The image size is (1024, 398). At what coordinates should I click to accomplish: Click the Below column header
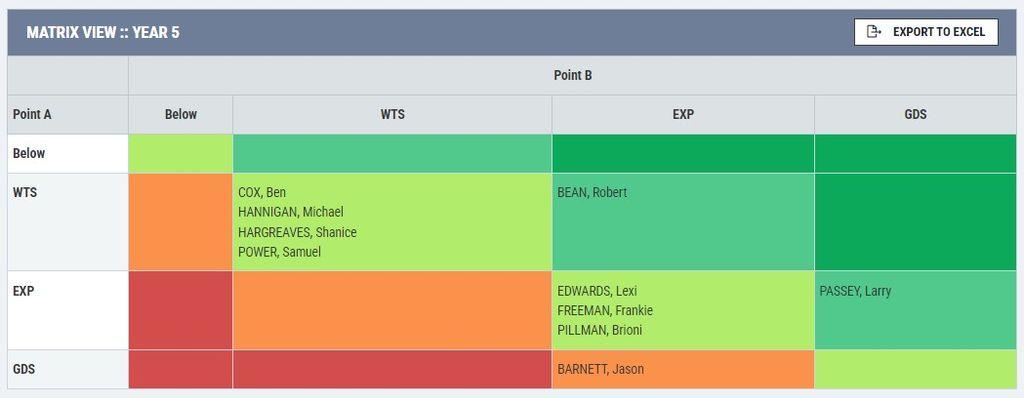point(181,114)
